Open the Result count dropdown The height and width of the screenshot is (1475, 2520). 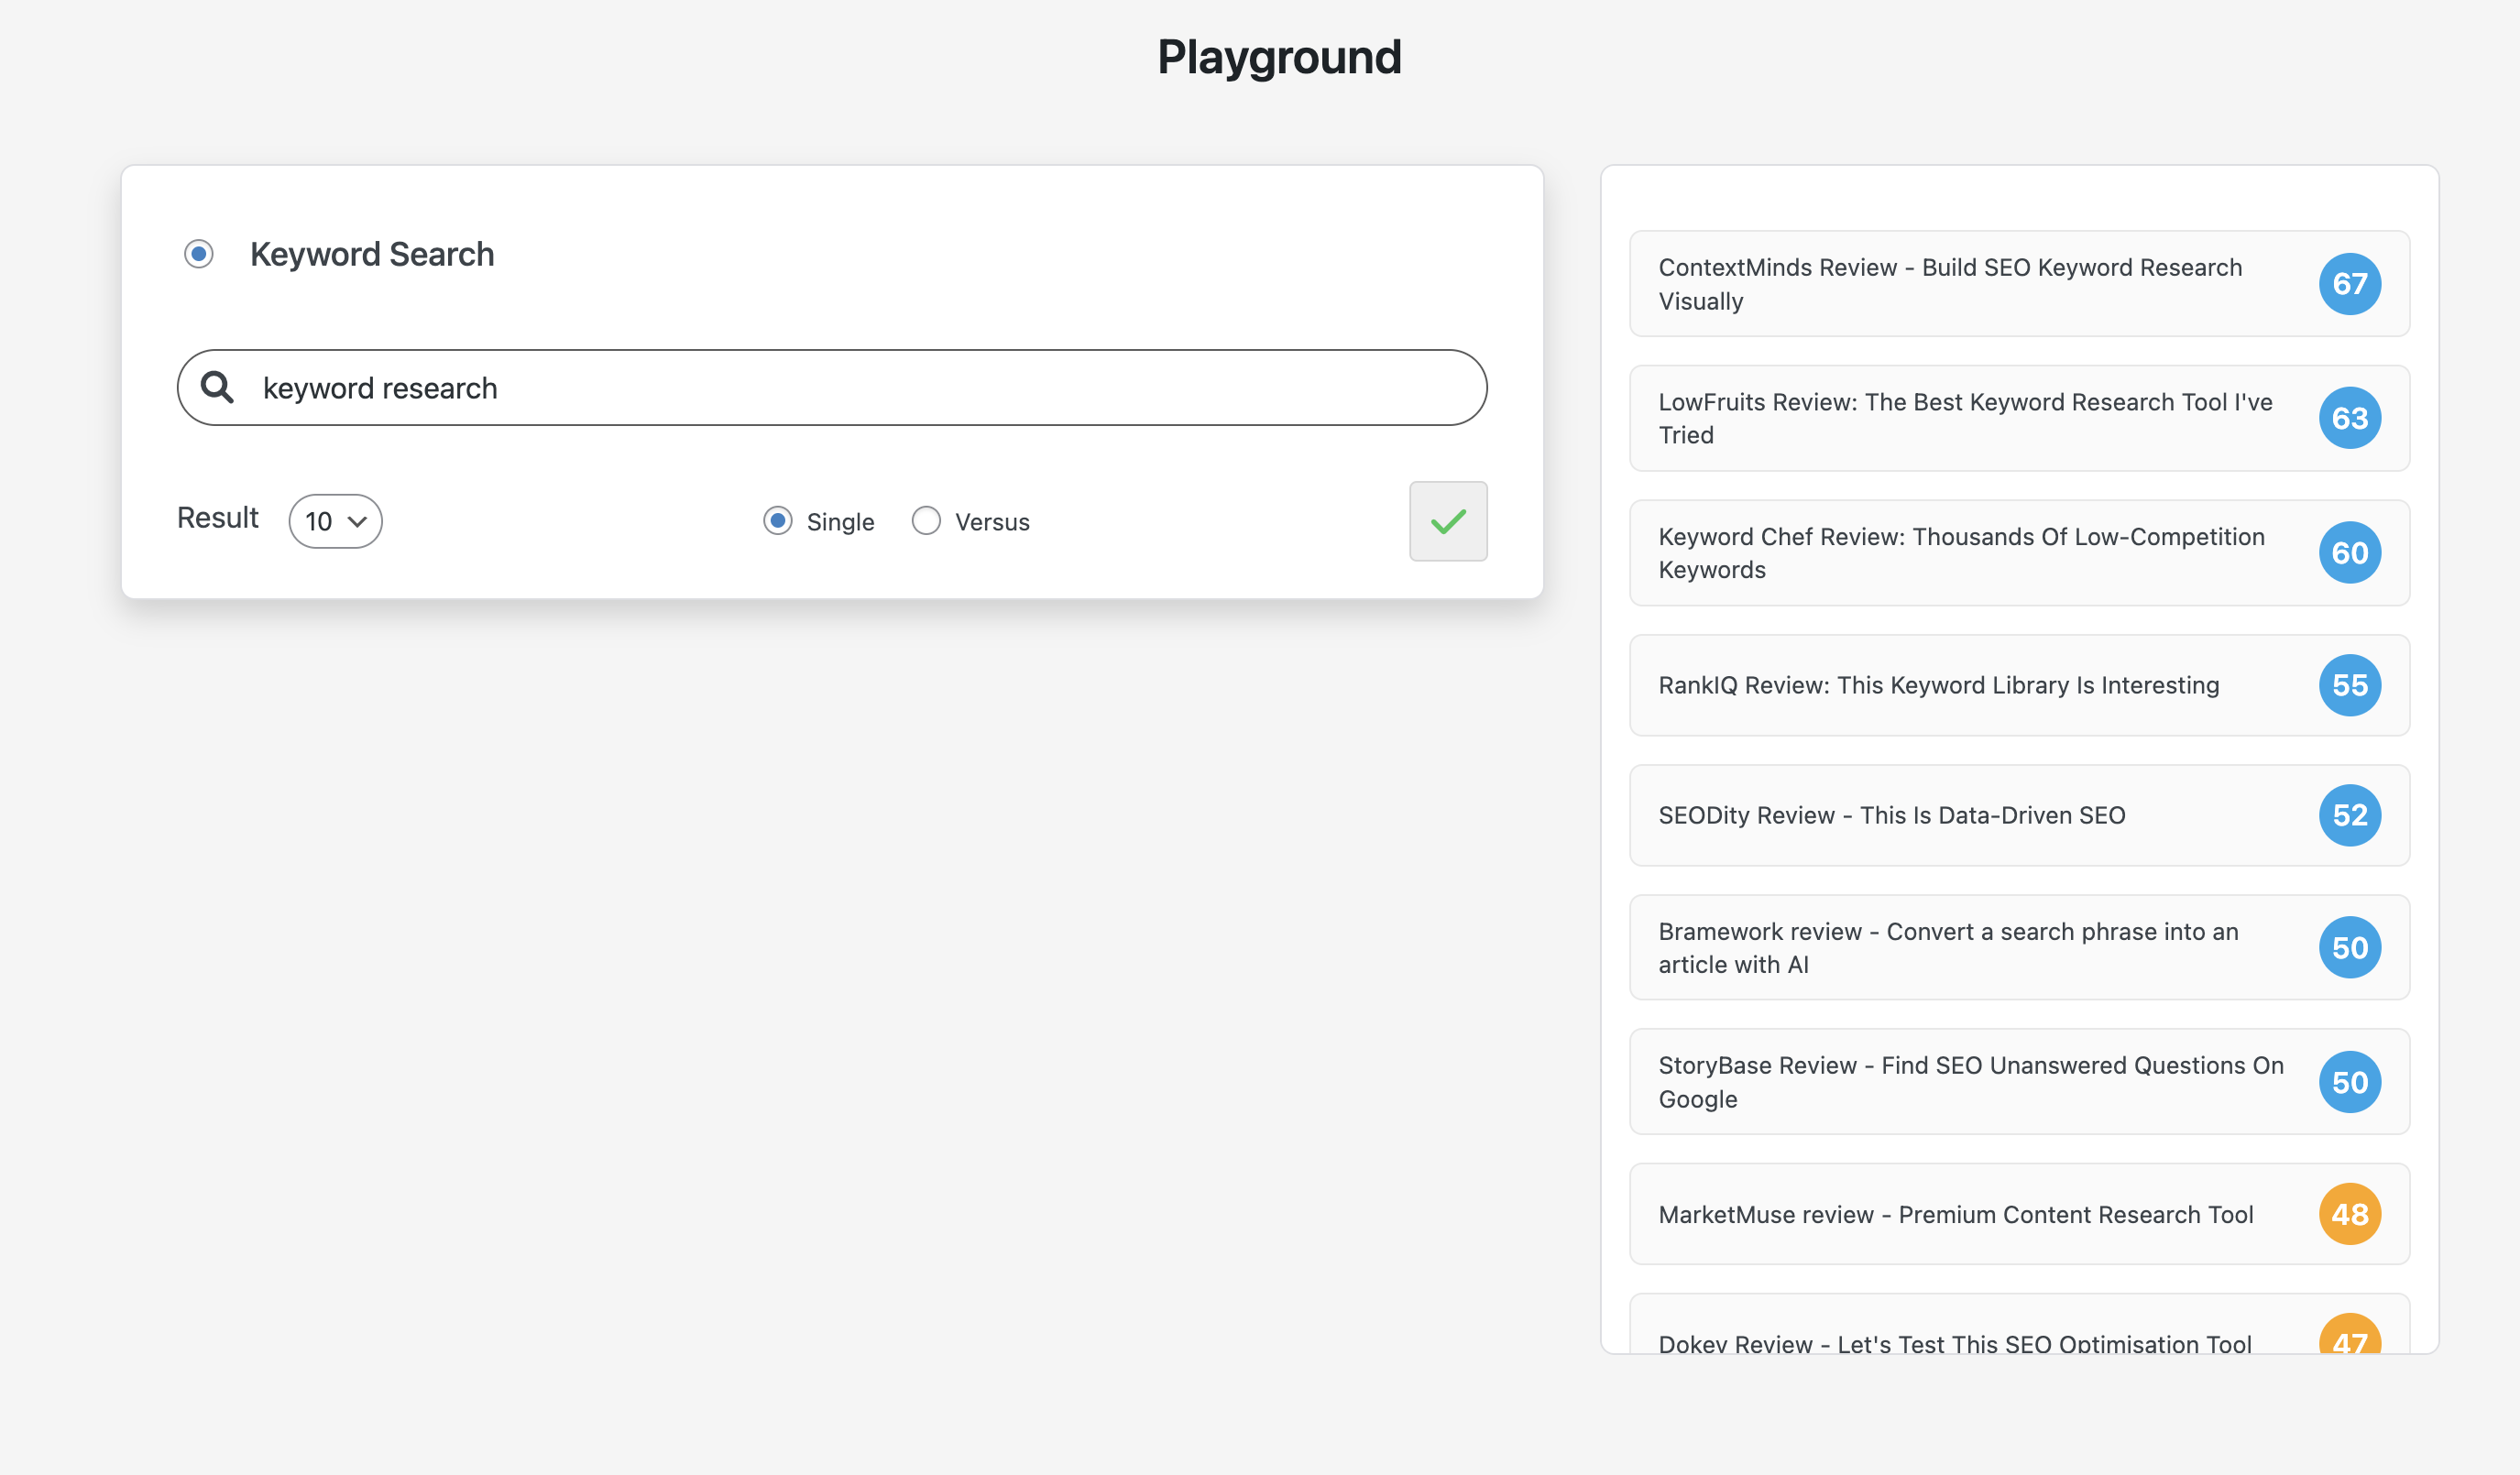pos(336,521)
